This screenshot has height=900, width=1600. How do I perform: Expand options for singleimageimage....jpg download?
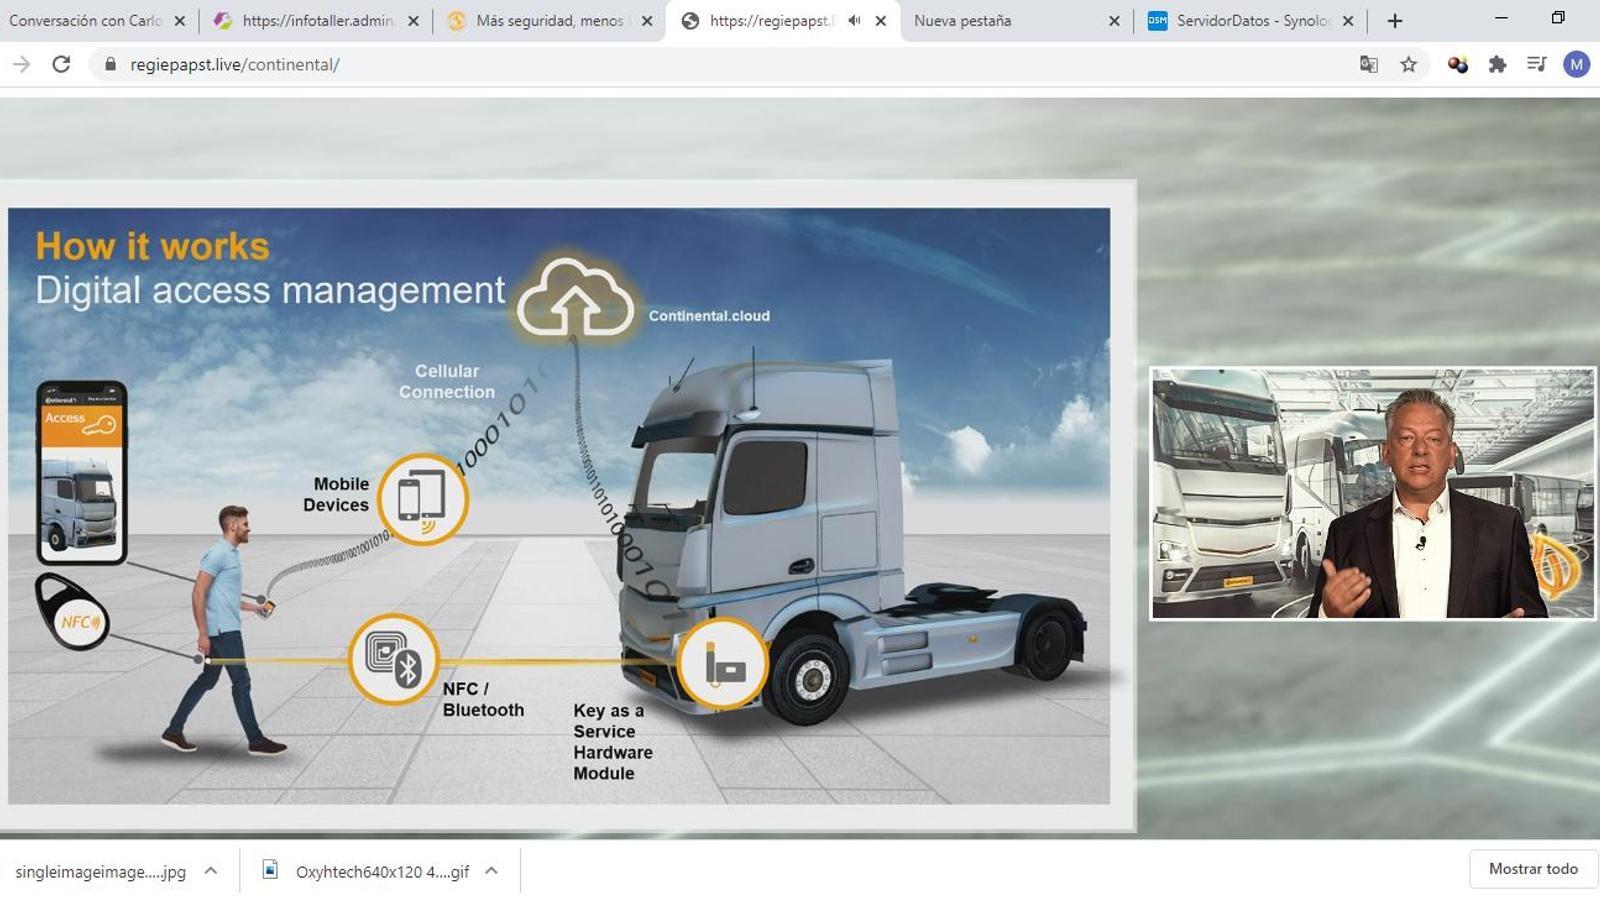(x=211, y=871)
